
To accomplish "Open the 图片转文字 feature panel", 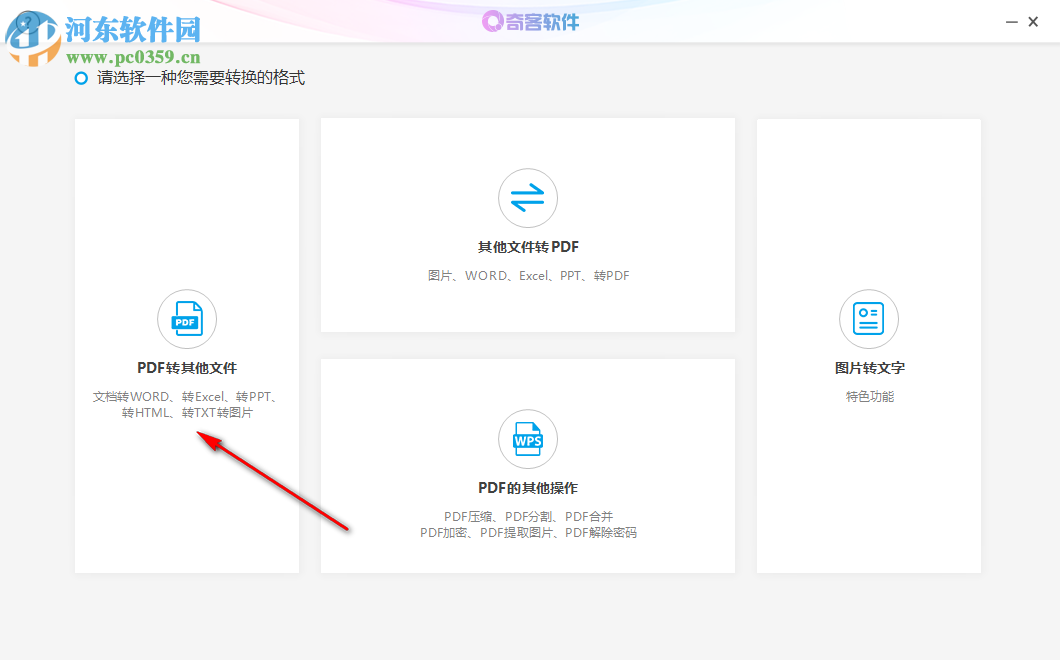I will (x=868, y=345).
